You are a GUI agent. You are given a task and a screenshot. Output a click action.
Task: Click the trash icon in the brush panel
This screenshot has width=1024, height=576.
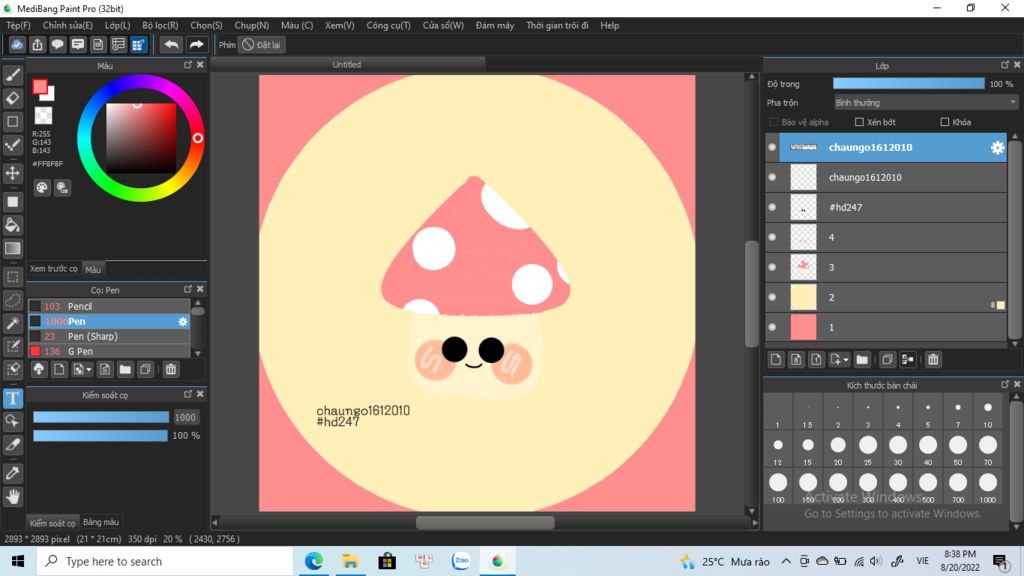[x=170, y=370]
